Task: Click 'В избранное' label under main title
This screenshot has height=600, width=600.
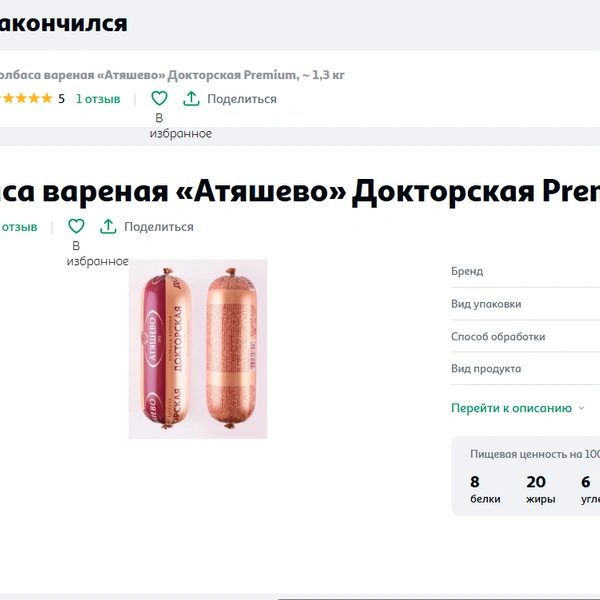Action: [x=97, y=254]
